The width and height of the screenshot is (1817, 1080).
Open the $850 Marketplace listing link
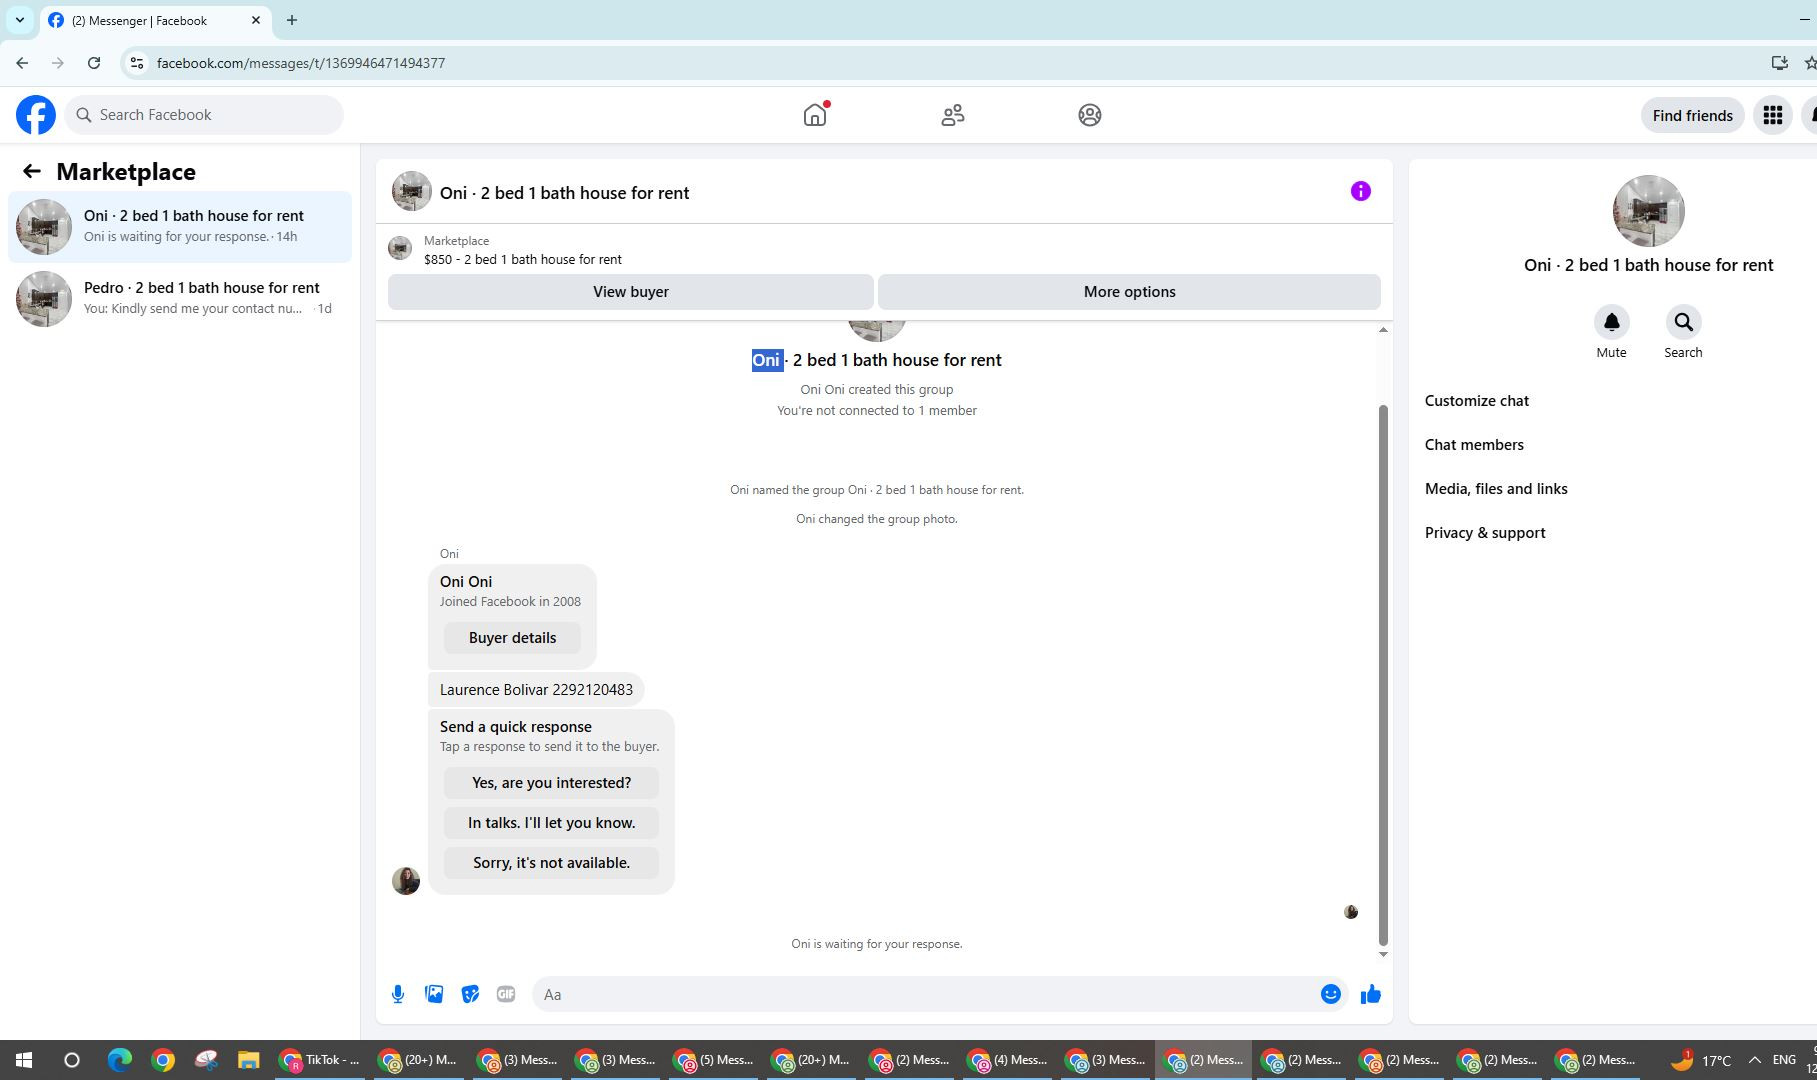pos(523,259)
